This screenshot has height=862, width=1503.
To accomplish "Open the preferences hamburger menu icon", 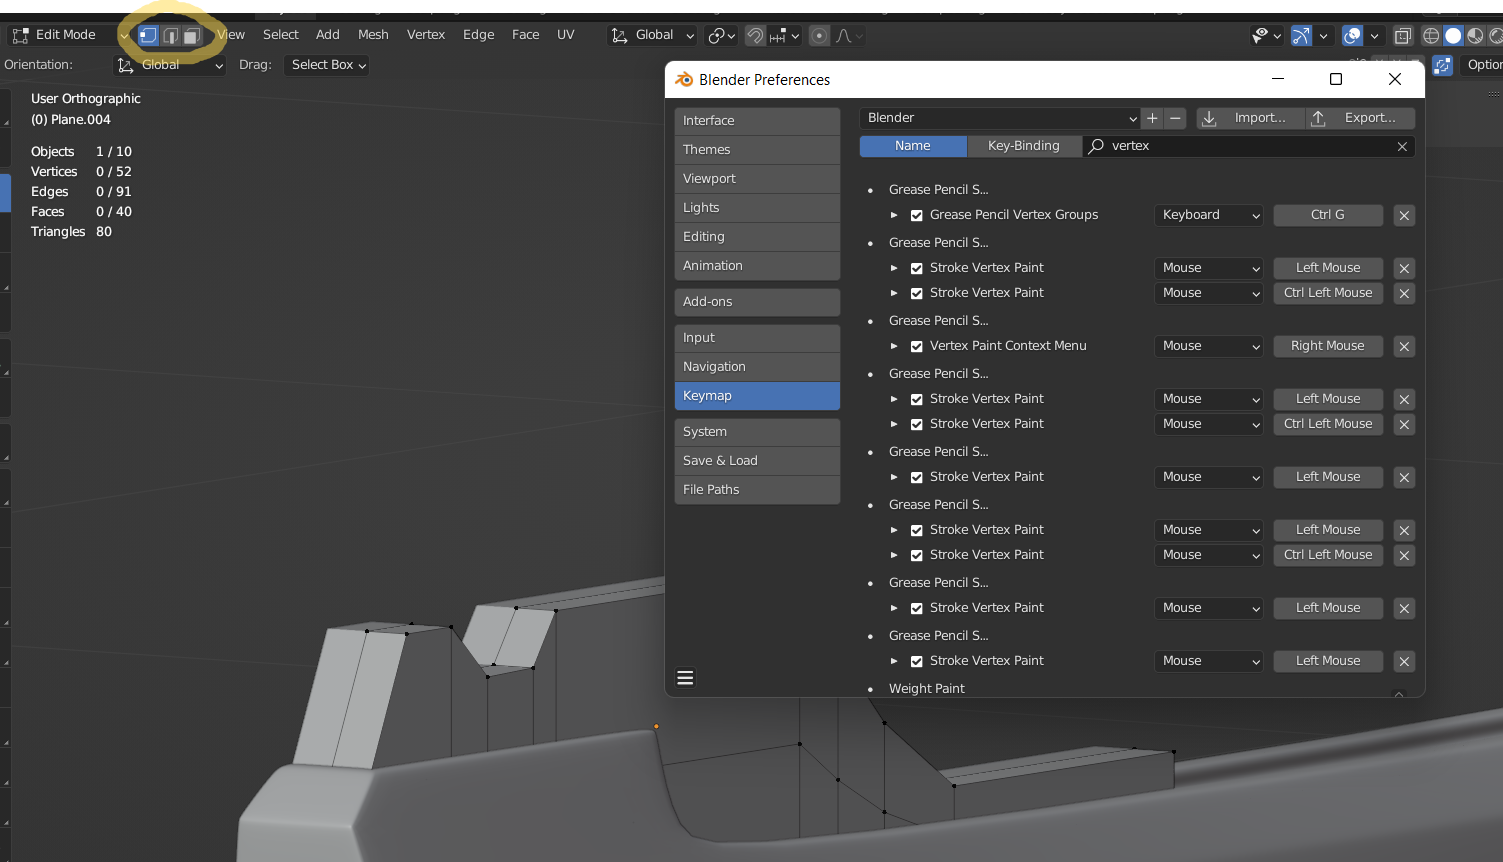I will click(685, 678).
